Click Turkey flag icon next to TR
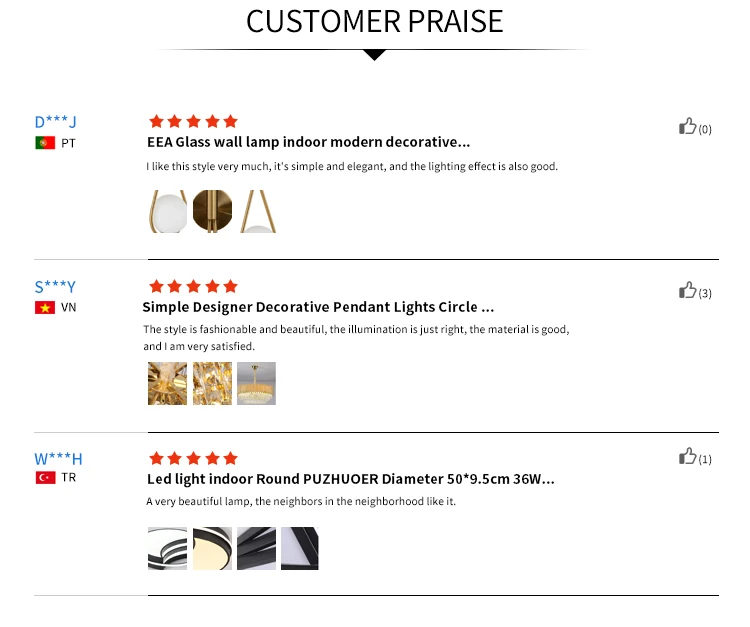Viewport: 750px width, 627px height. click(x=45, y=478)
